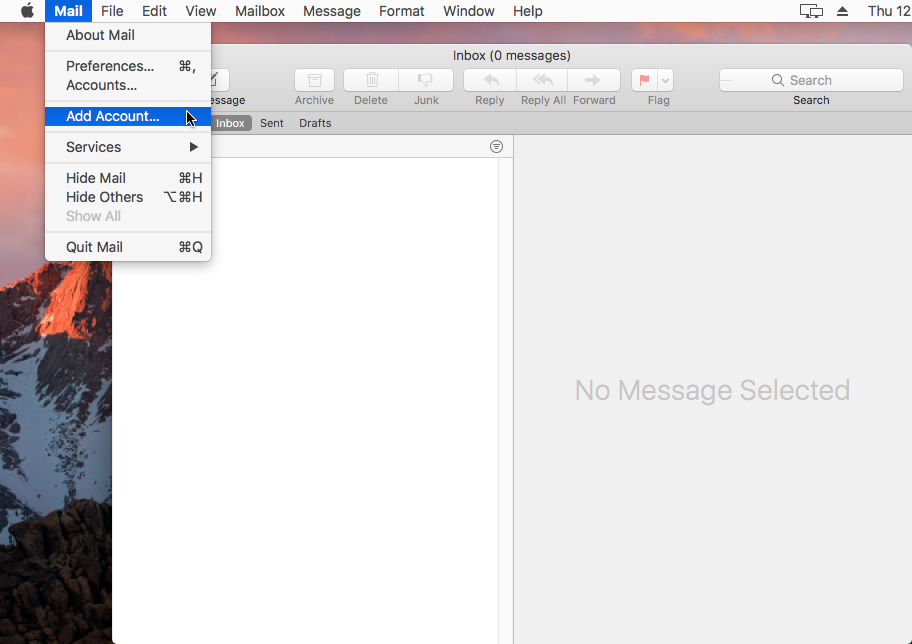Open the File menu
Image resolution: width=912 pixels, height=644 pixels.
tap(112, 11)
